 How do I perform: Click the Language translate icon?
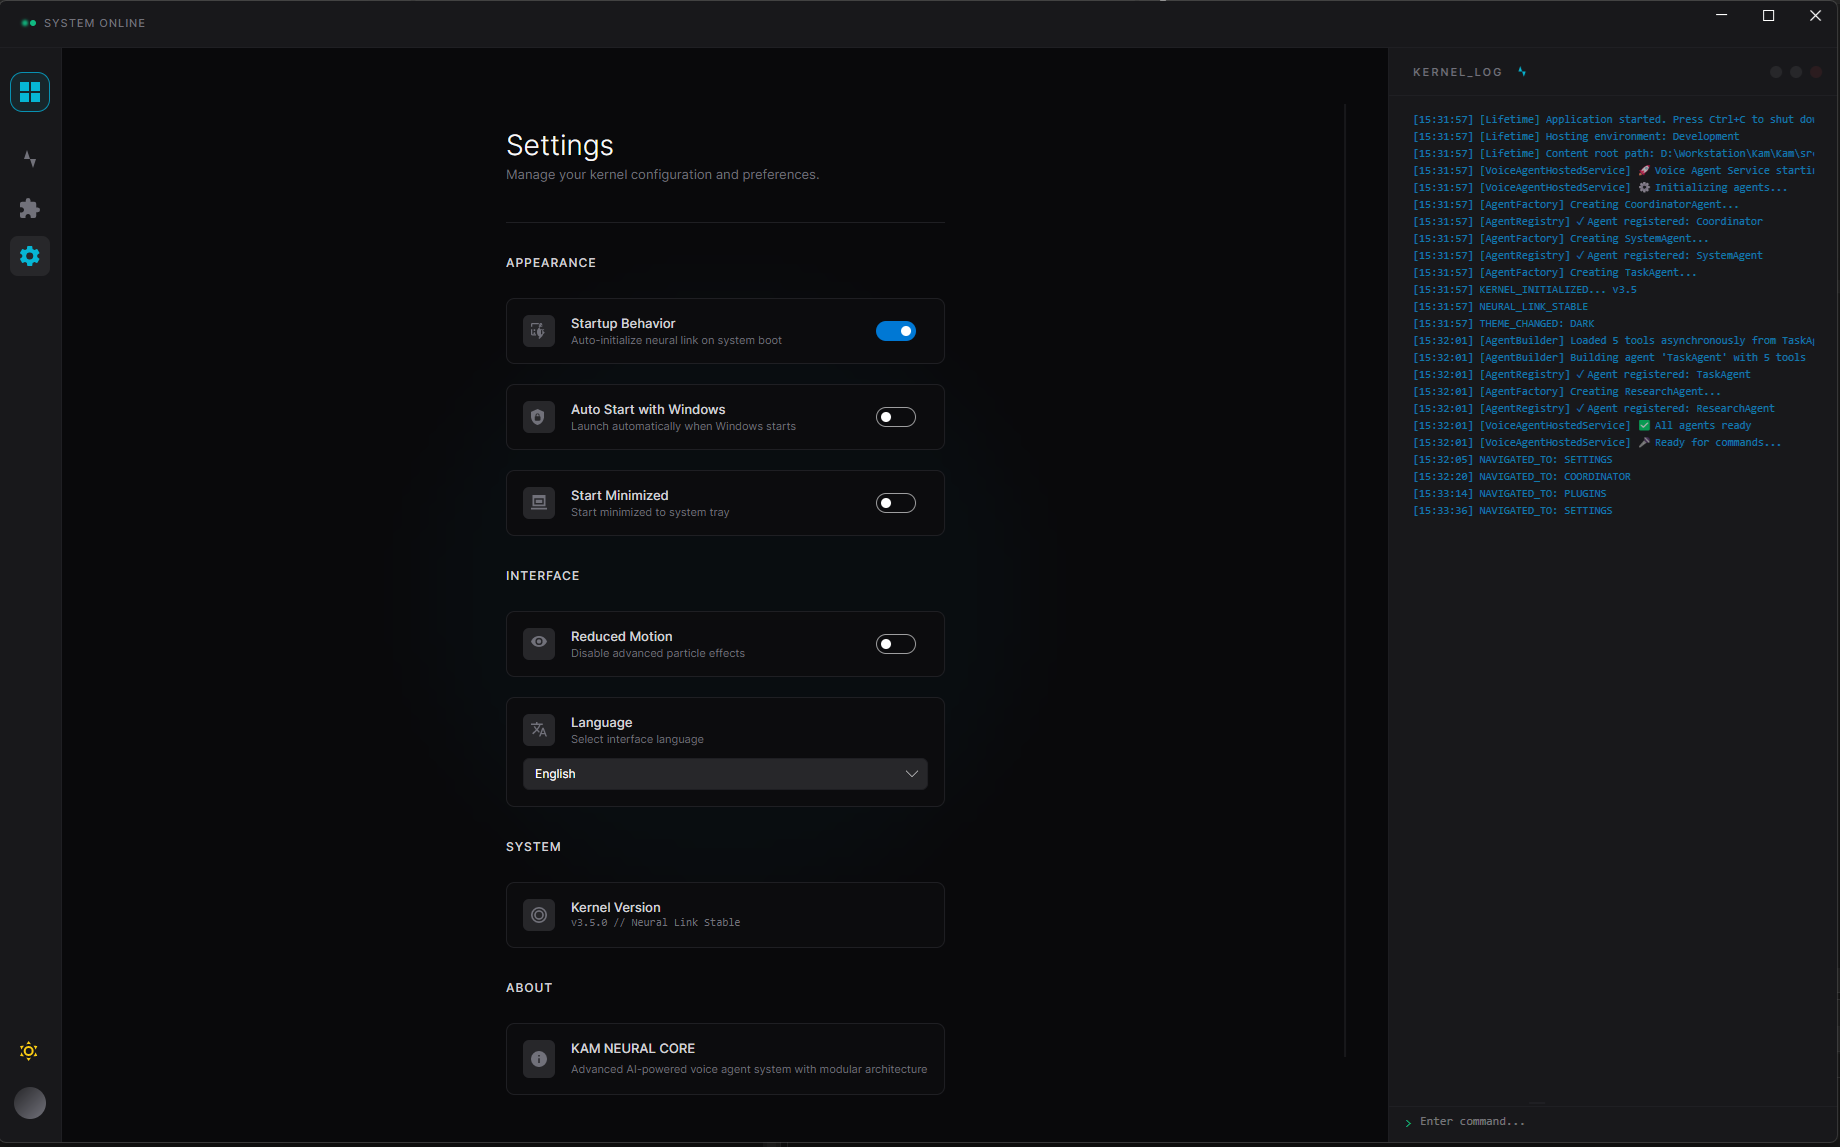click(x=539, y=730)
